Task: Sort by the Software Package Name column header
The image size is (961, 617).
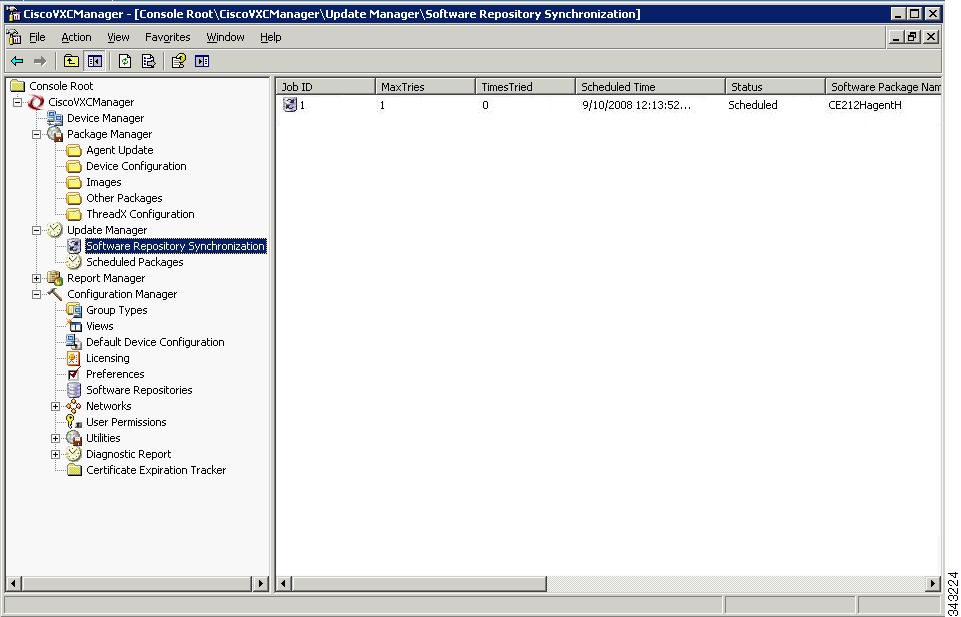Action: coord(883,87)
